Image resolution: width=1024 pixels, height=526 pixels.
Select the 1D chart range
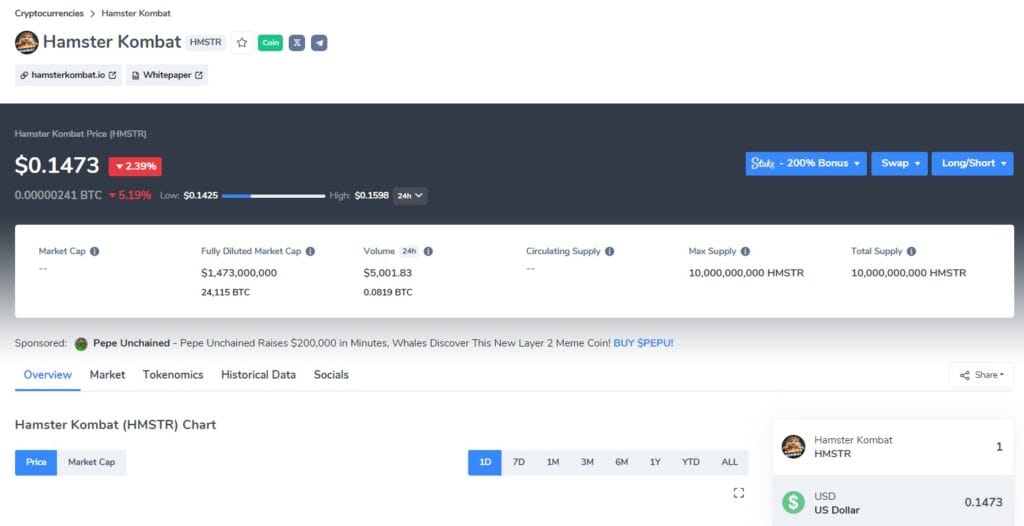[485, 462]
